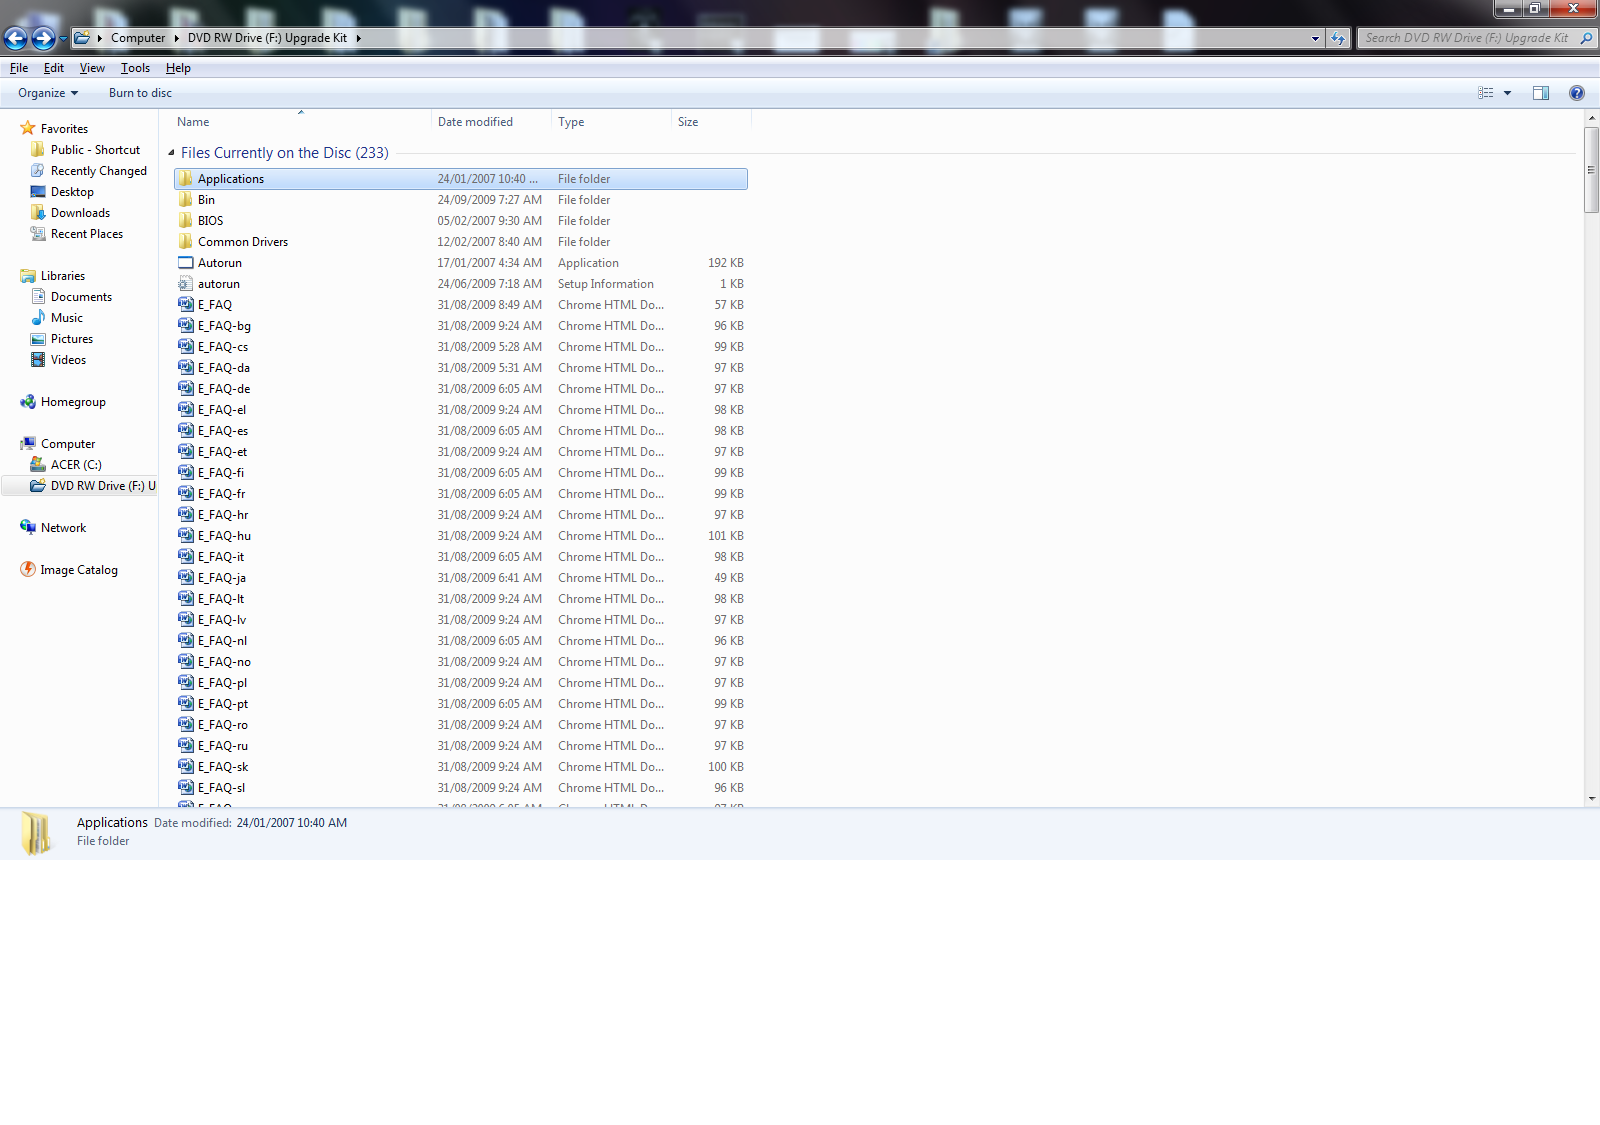The height and width of the screenshot is (1125, 1600).
Task: Click the Back navigation arrow
Action: [16, 38]
